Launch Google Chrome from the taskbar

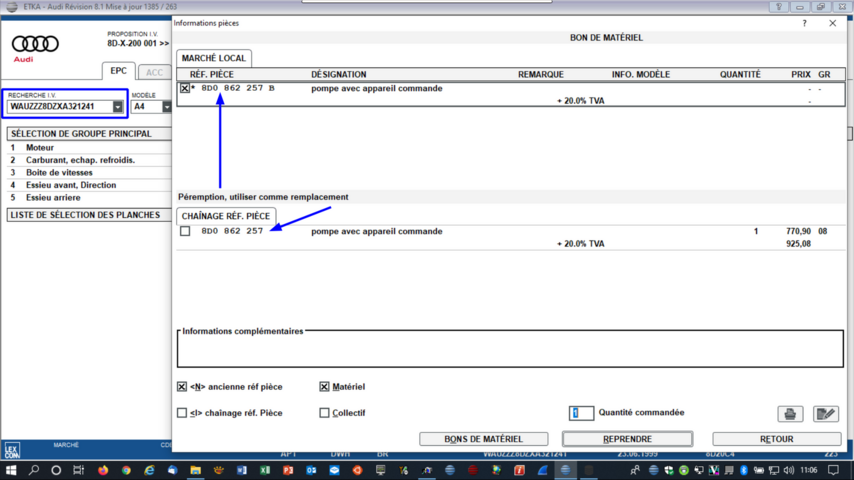[x=126, y=470]
